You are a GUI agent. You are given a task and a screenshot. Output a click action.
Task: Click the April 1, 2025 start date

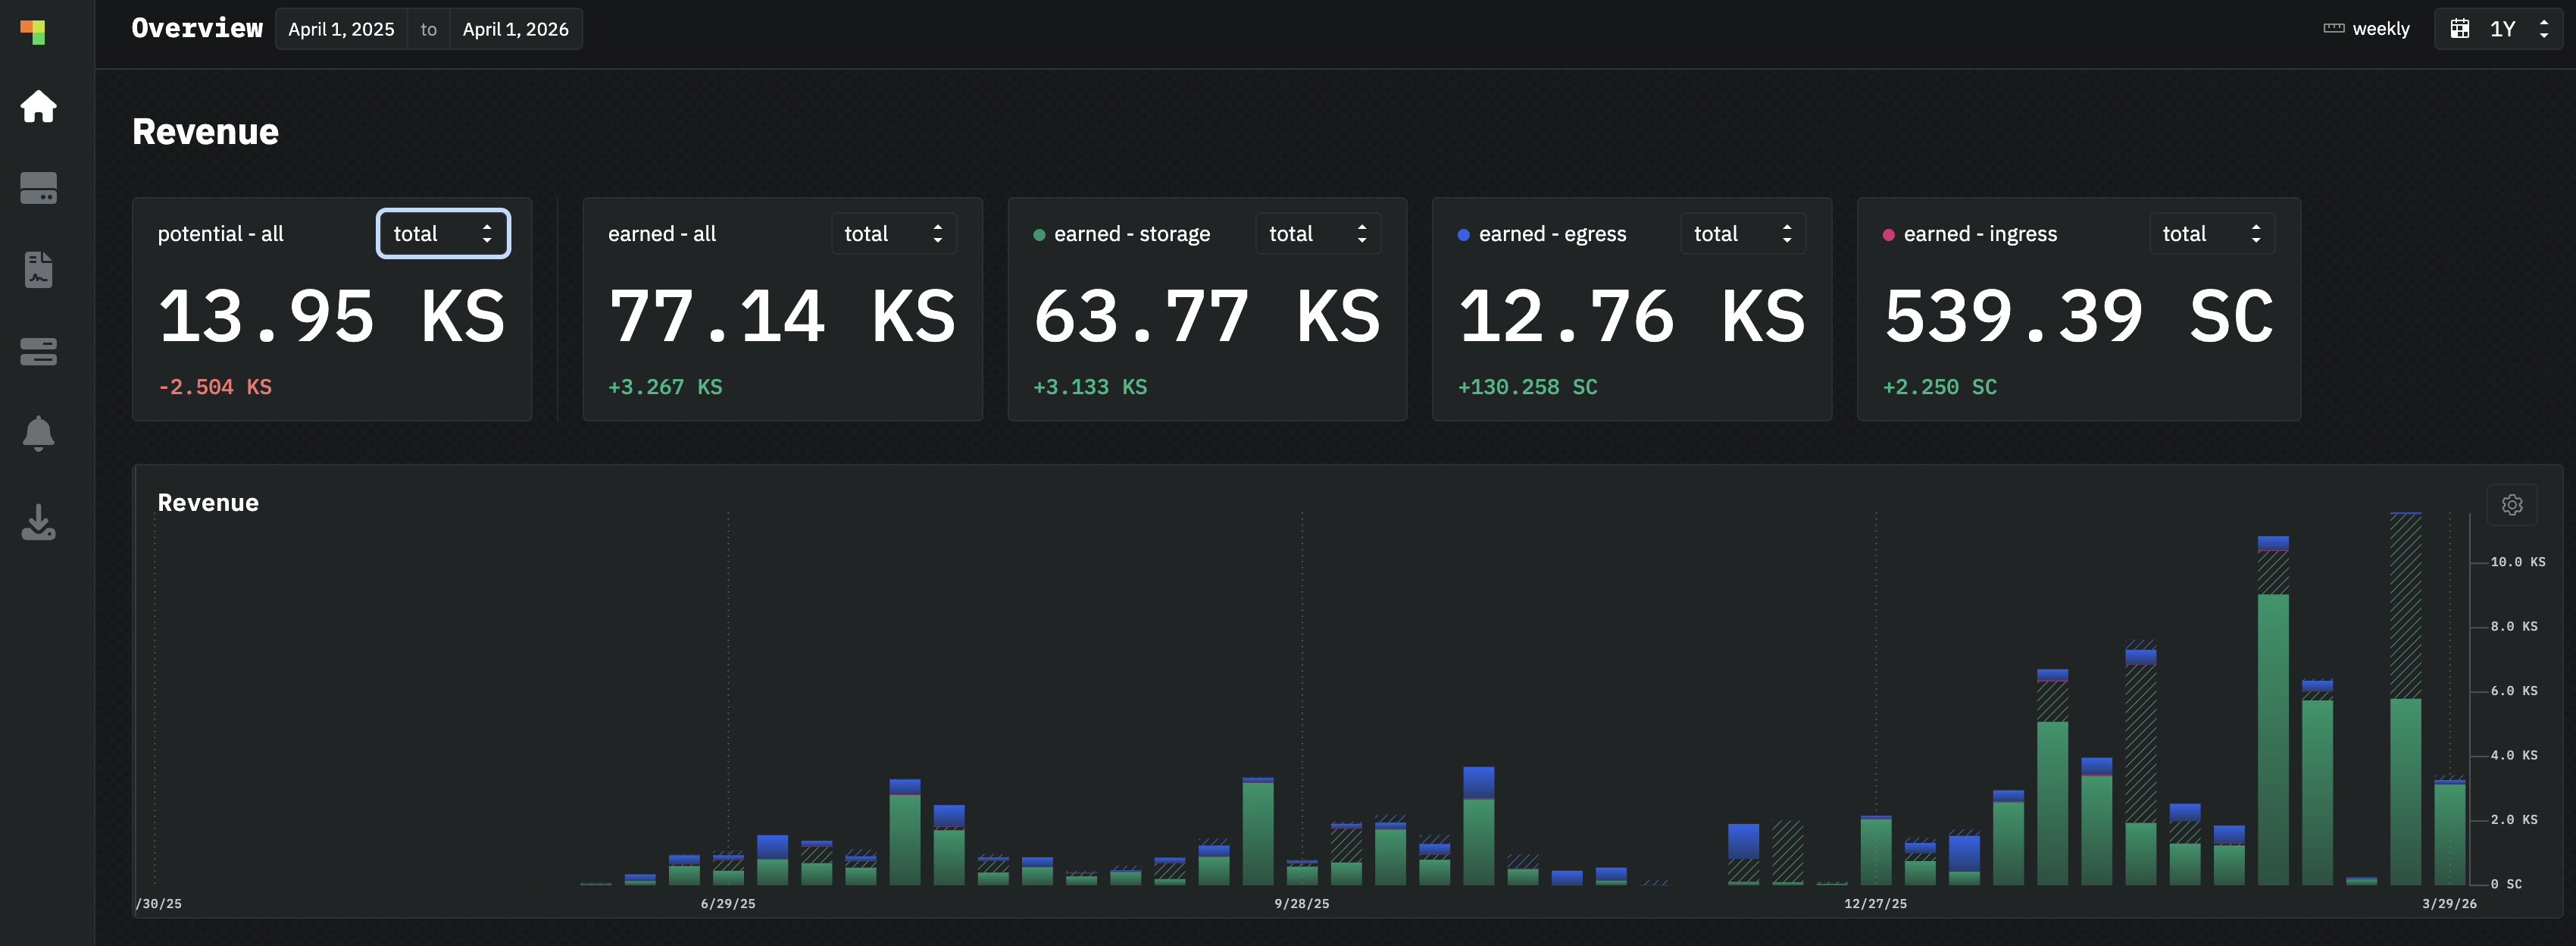point(341,29)
